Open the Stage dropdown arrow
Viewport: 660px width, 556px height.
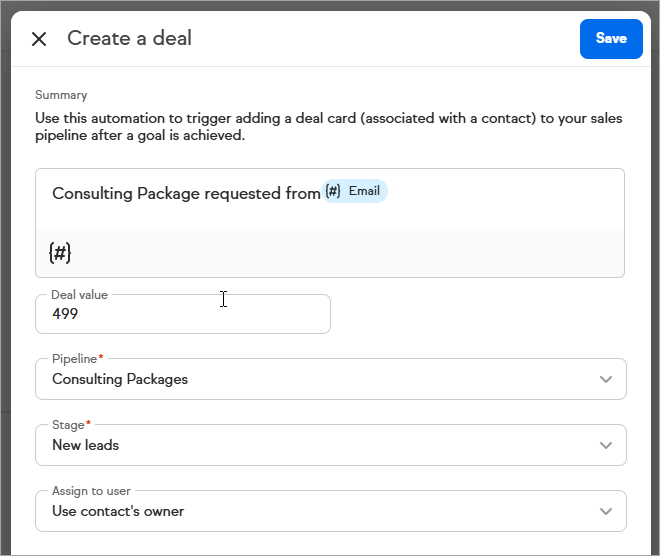click(605, 446)
